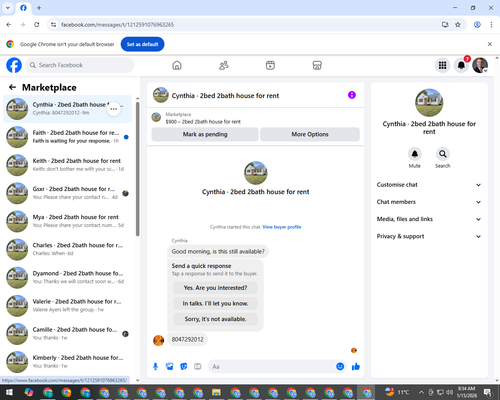Expand the Privacy & support section
500x400 pixels.
click(x=429, y=236)
